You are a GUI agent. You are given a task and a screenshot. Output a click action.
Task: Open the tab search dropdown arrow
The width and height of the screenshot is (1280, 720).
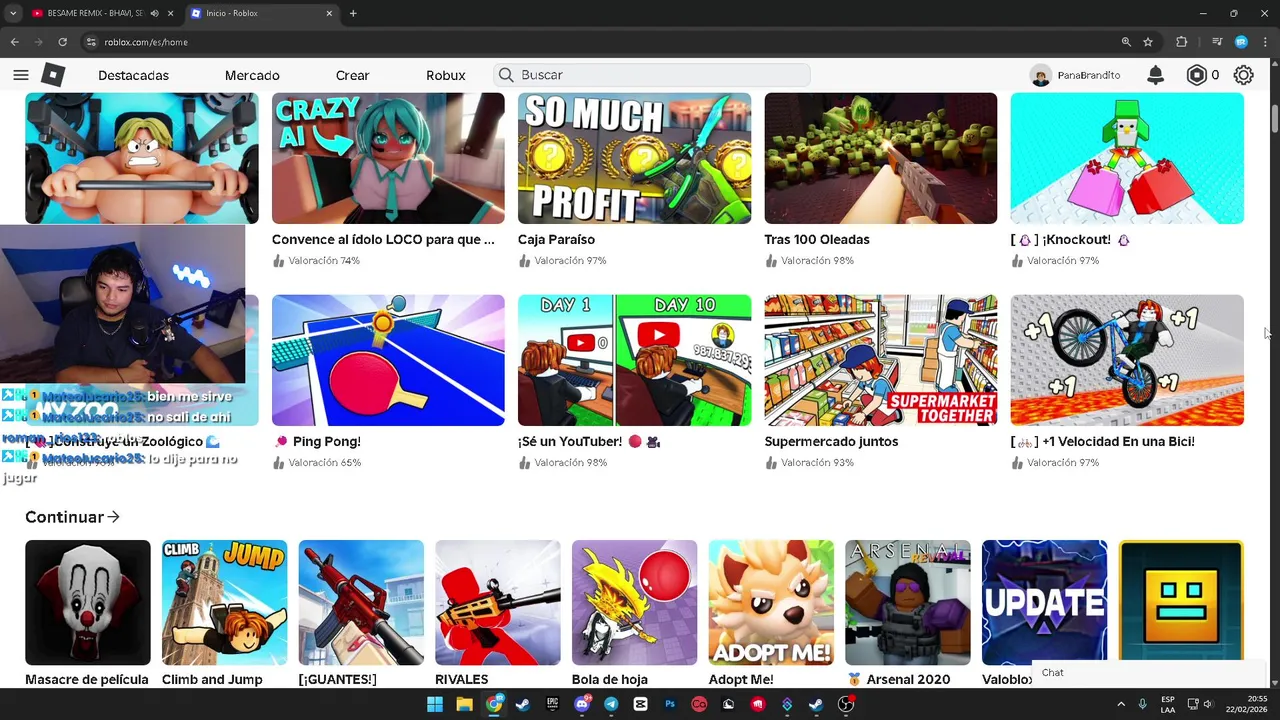coord(13,13)
